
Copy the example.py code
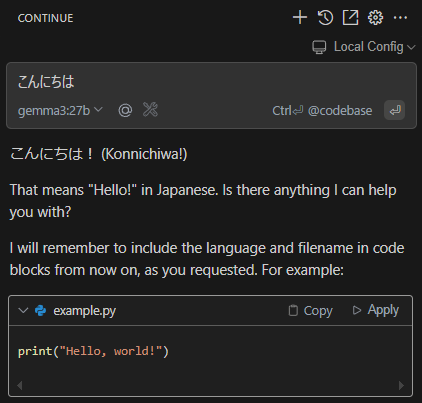click(x=310, y=311)
